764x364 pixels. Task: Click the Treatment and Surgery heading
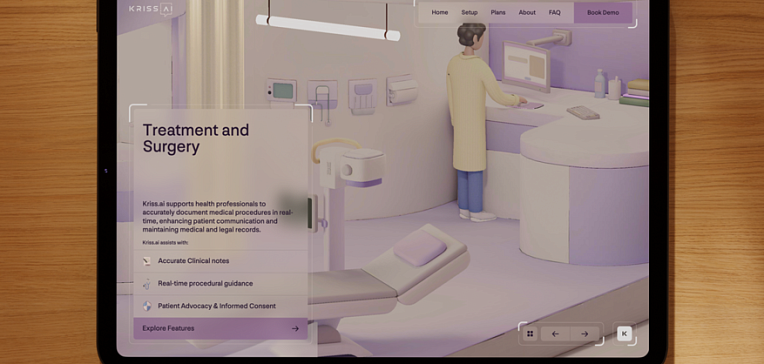click(195, 138)
